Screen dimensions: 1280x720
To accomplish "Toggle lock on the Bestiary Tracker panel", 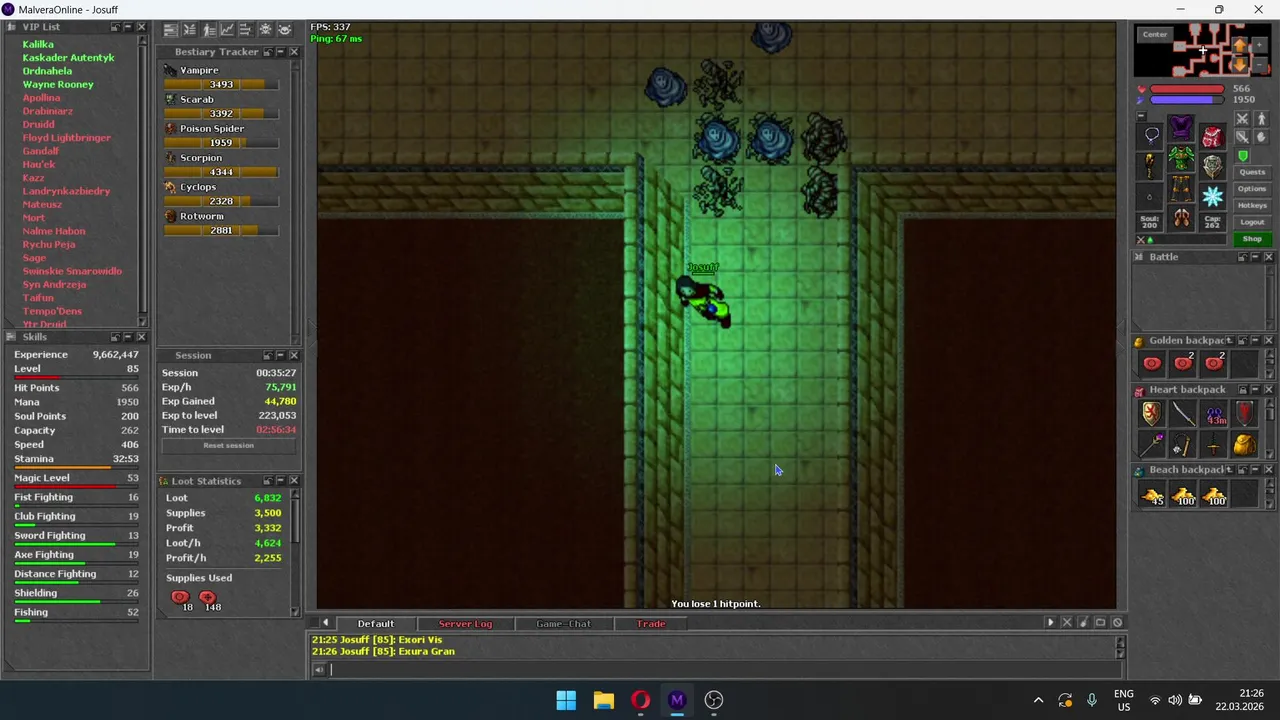I will pos(268,51).
